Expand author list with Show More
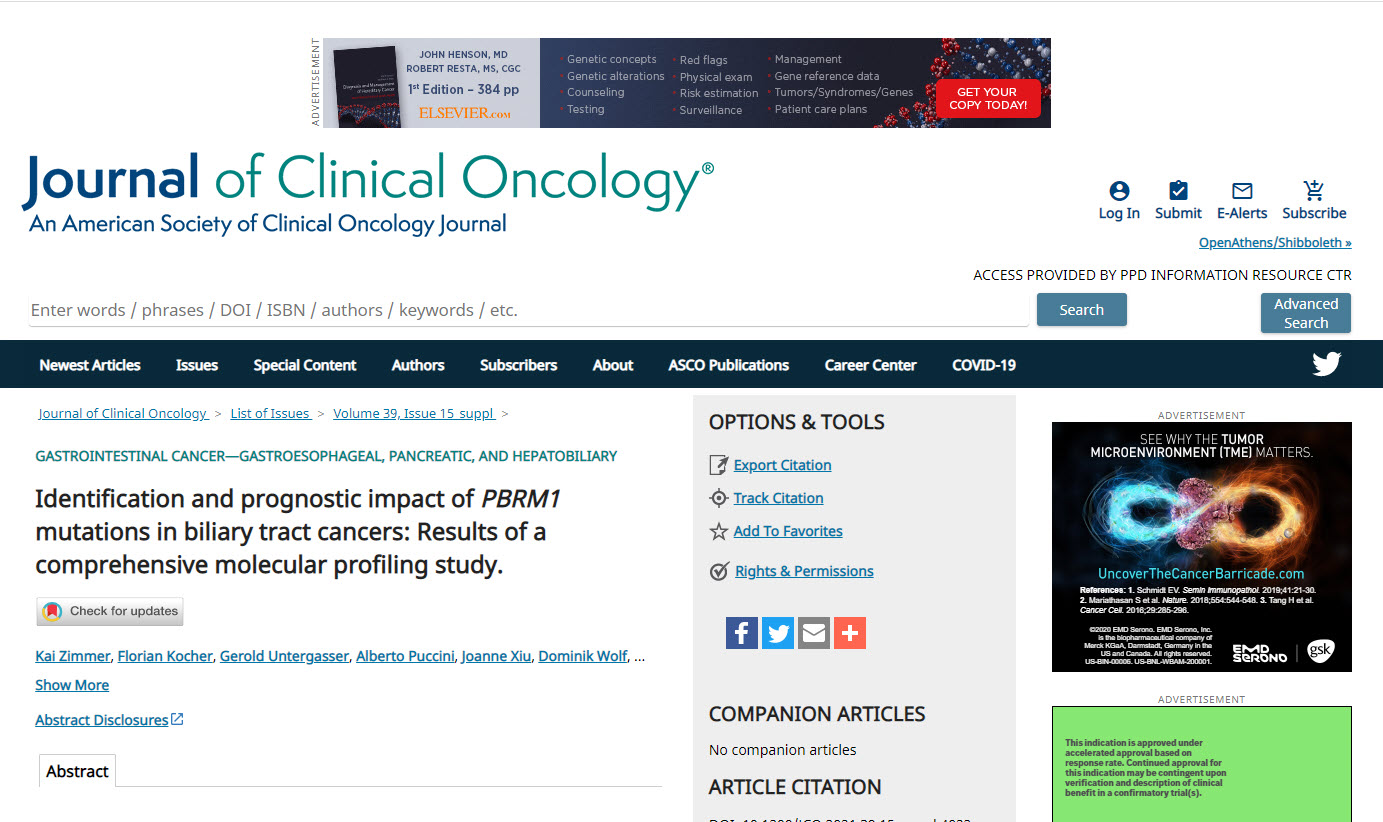The height and width of the screenshot is (822, 1383). point(72,685)
